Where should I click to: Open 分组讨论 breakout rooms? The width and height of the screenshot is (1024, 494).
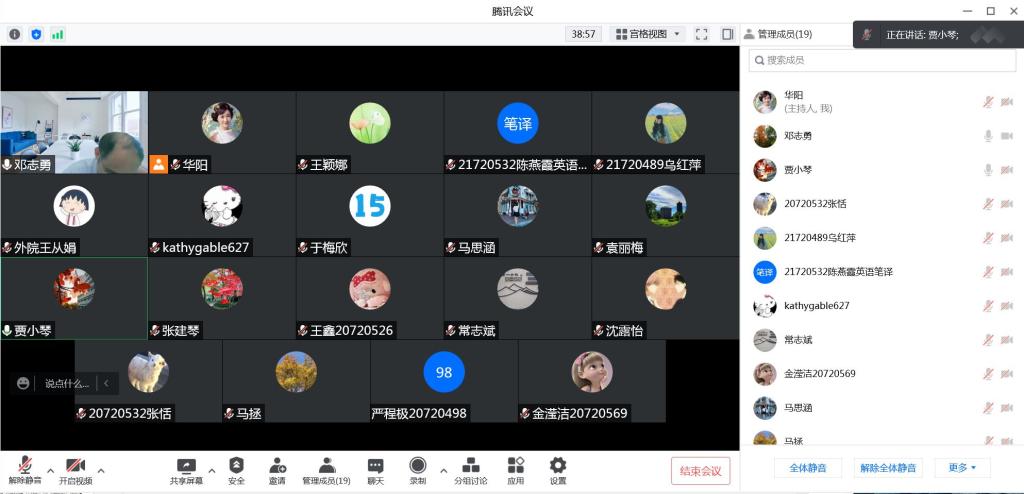point(470,470)
